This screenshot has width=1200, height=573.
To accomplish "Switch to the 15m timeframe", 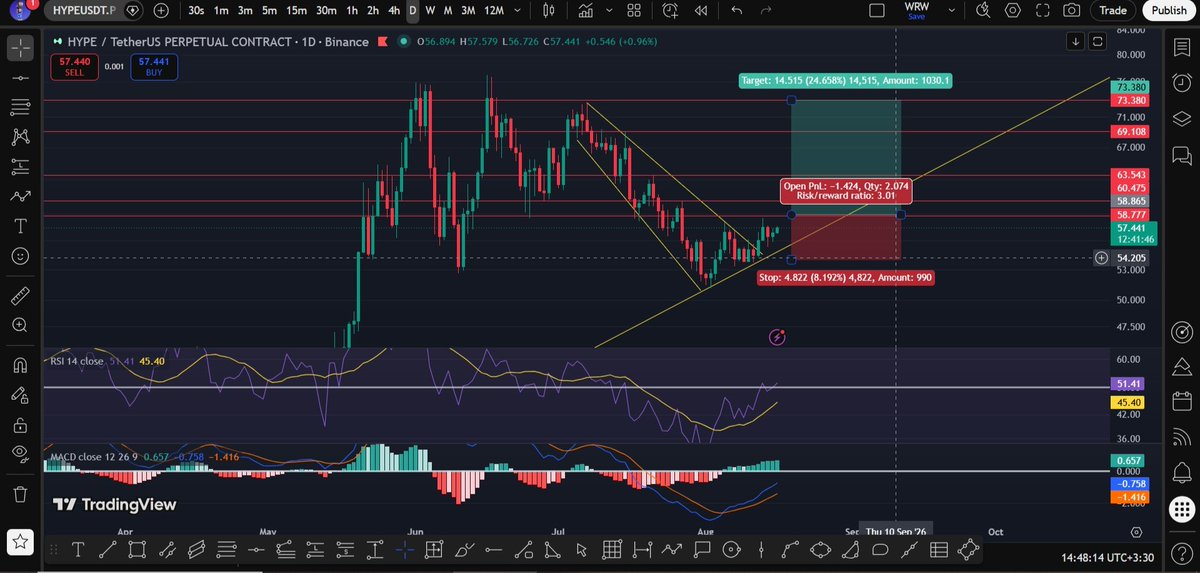I will tap(296, 10).
